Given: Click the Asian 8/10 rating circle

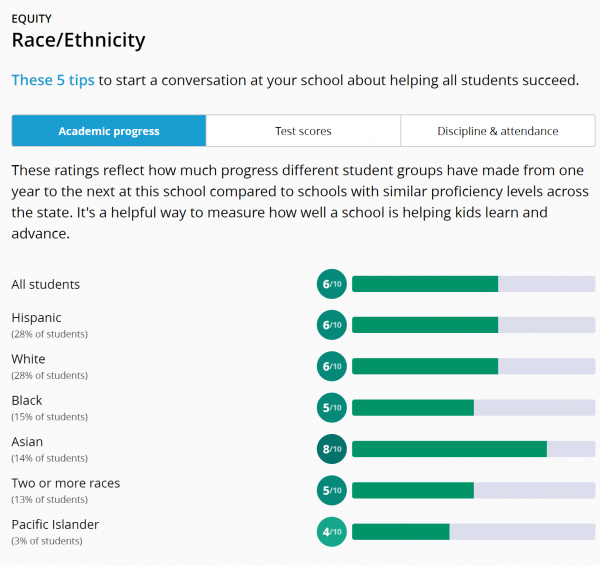Looking at the screenshot, I should pos(331,449).
